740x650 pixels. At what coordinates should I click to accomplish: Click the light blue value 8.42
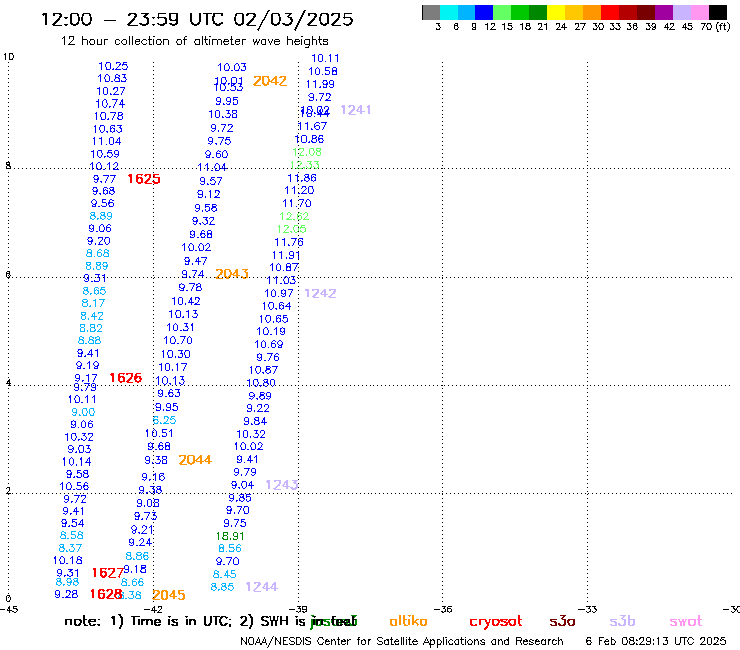click(x=92, y=316)
